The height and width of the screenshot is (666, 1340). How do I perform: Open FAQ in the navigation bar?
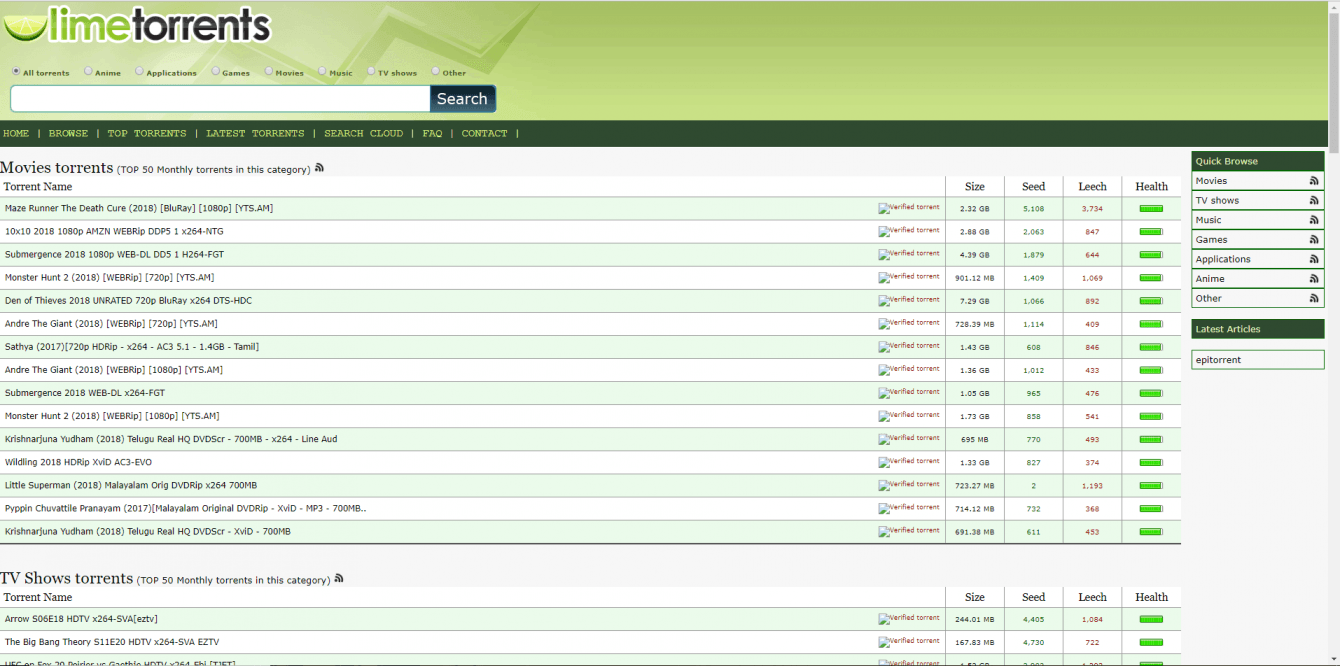click(x=432, y=133)
